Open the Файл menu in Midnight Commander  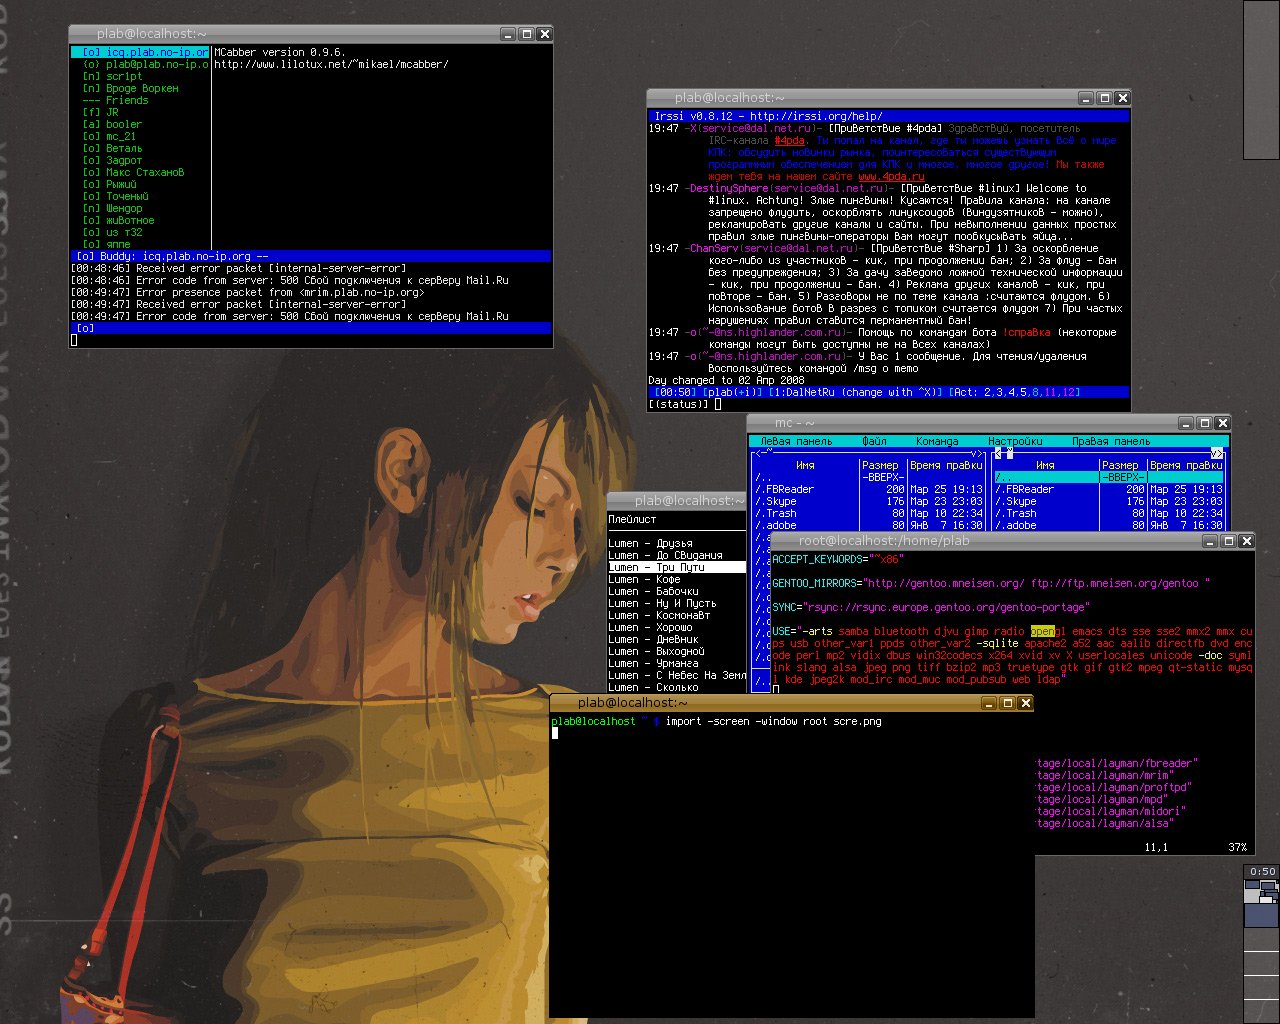pos(875,441)
